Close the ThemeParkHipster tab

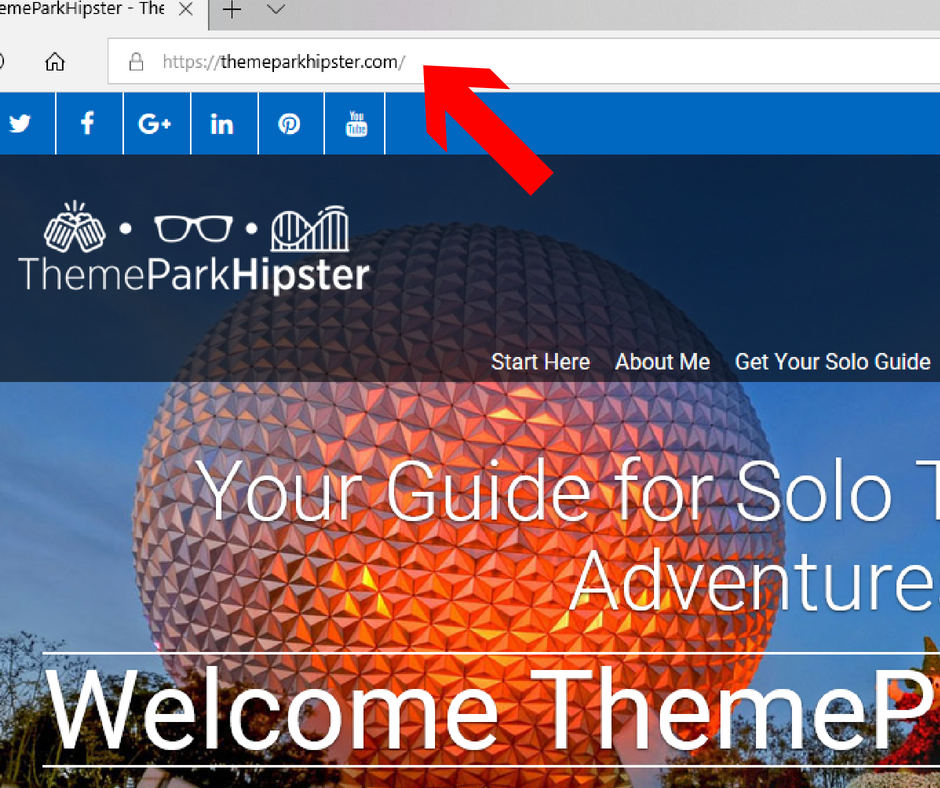click(x=186, y=9)
